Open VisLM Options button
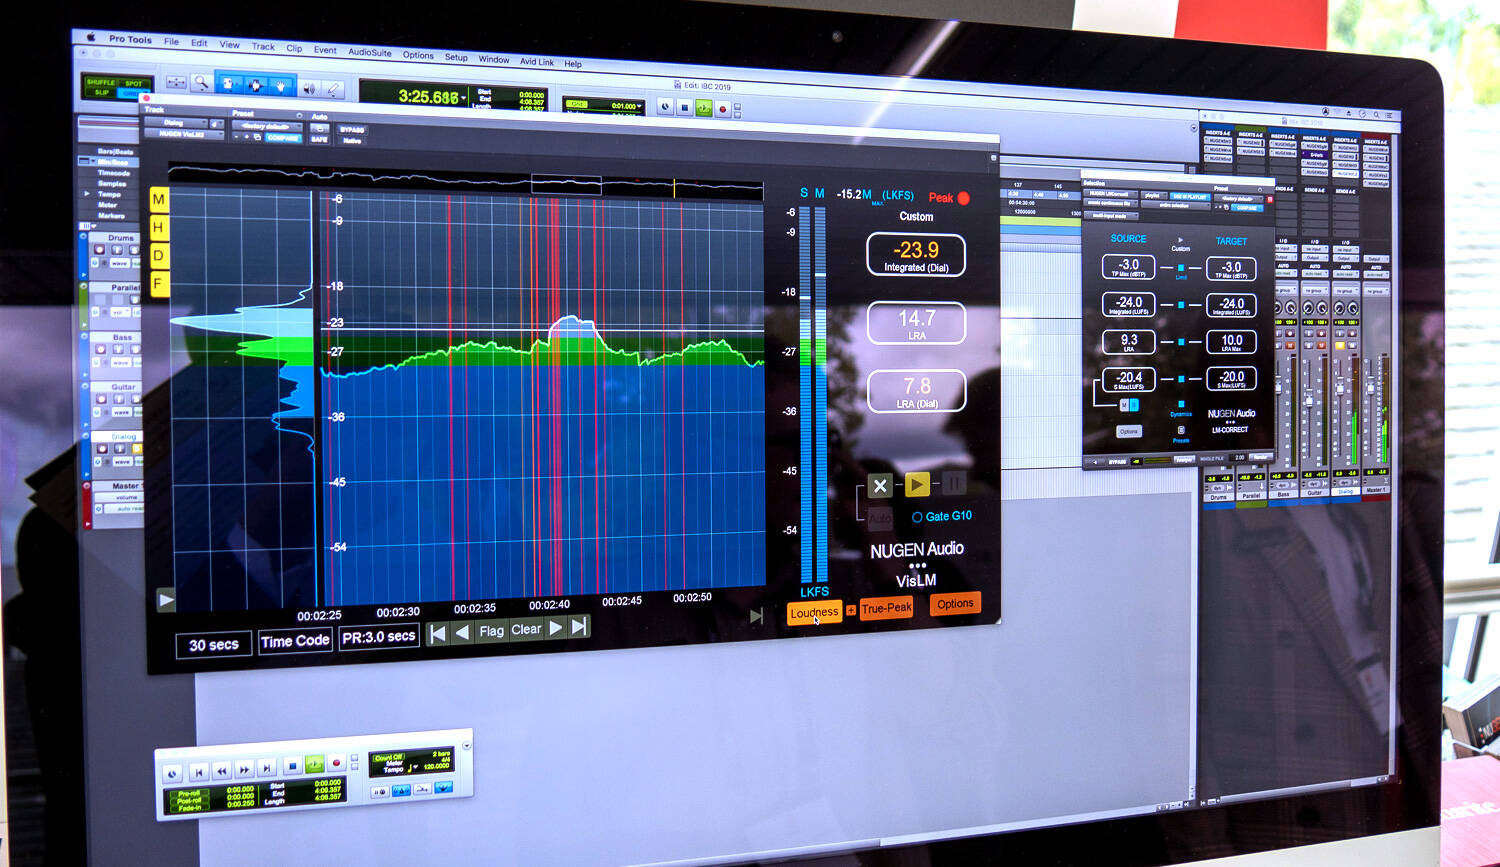Viewport: 1500px width, 867px height. click(955, 604)
